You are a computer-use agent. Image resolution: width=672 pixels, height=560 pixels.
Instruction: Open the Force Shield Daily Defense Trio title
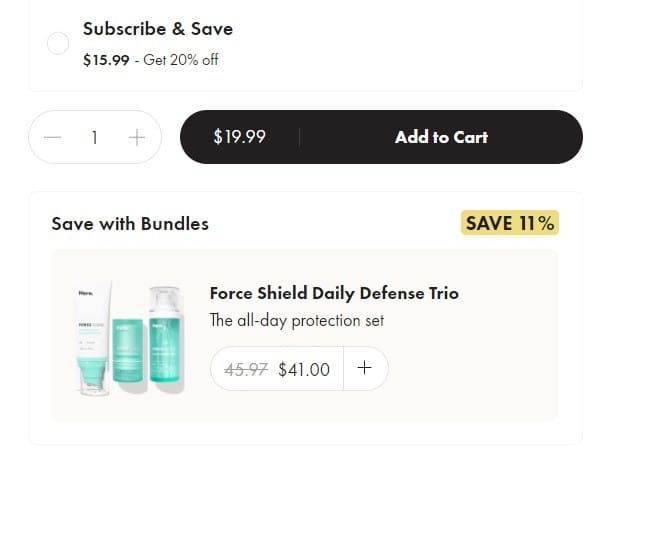tap(334, 293)
